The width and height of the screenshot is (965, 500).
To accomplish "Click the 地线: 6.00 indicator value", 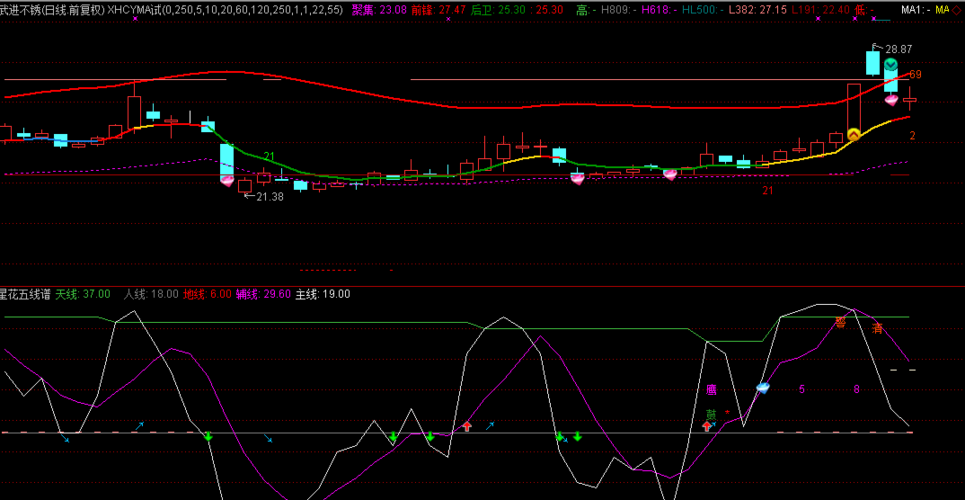I will click(207, 294).
